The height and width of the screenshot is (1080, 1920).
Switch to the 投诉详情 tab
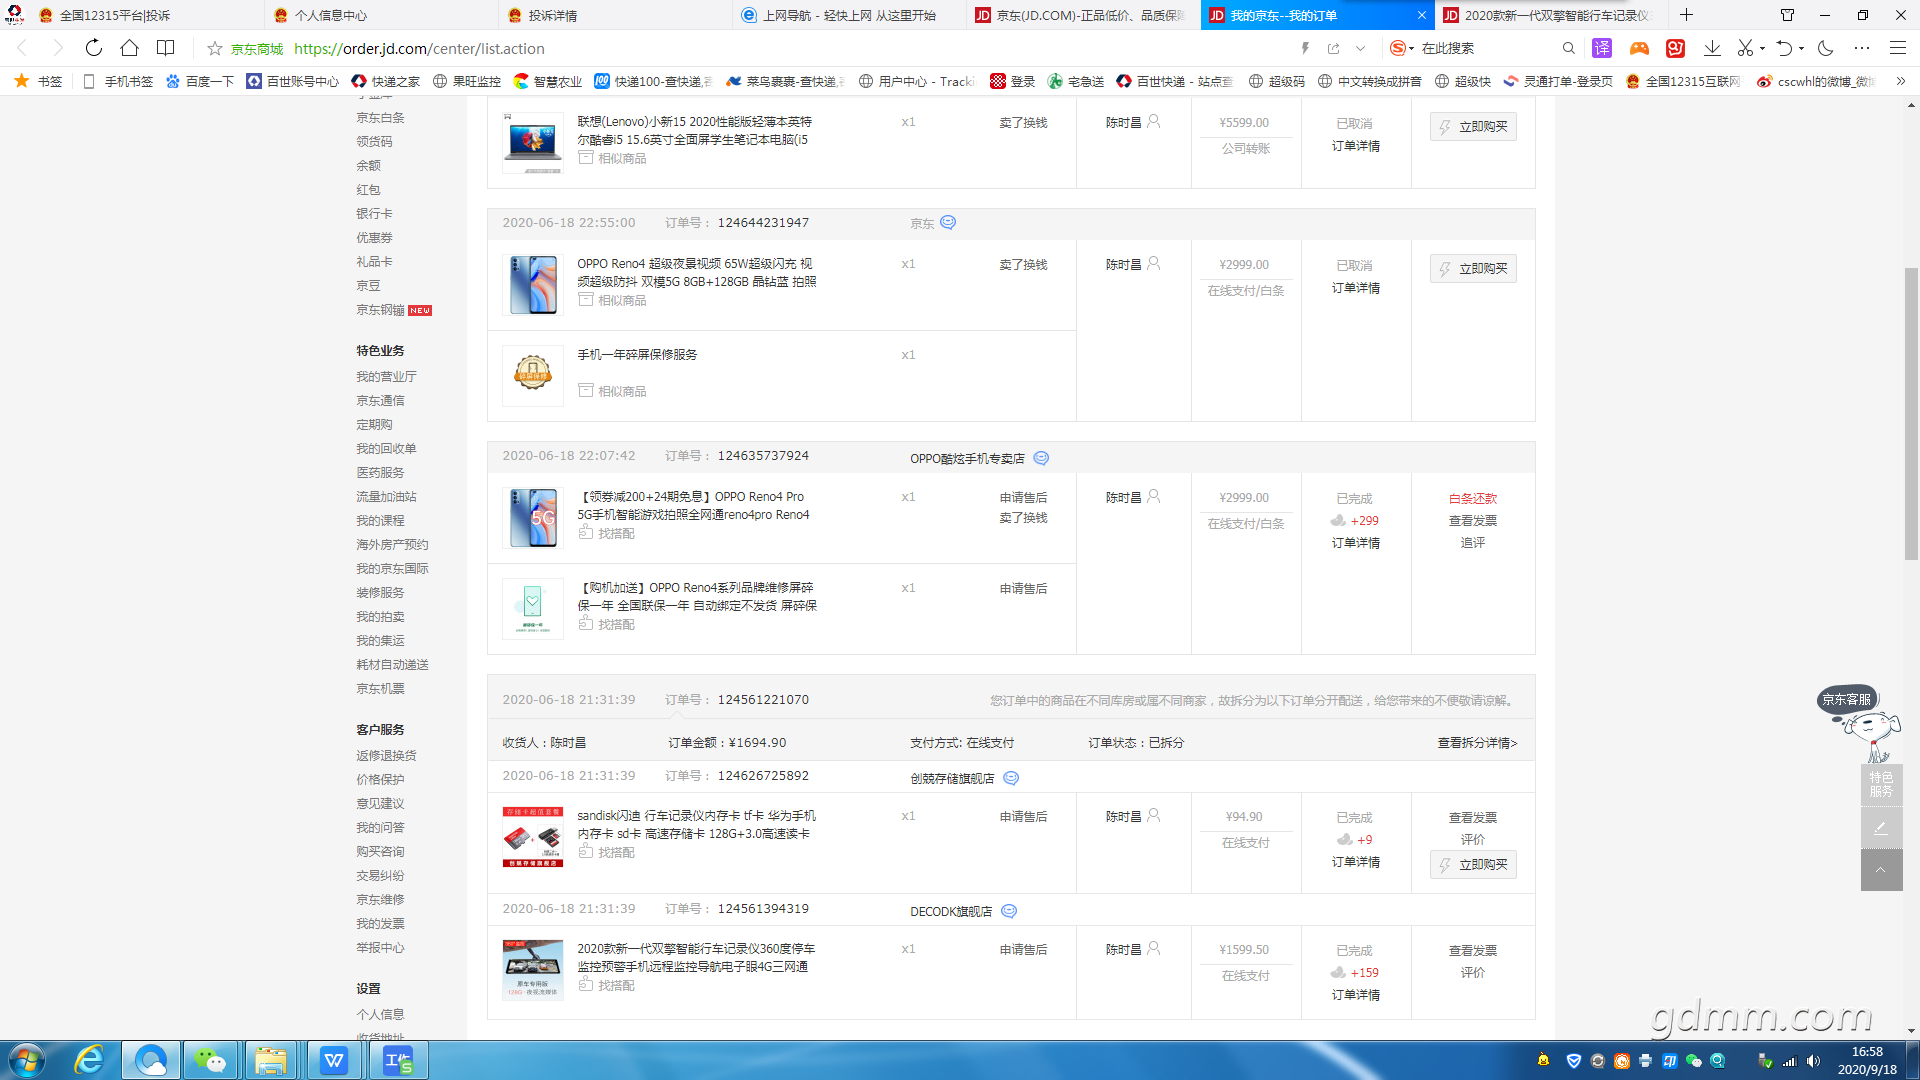pyautogui.click(x=616, y=15)
